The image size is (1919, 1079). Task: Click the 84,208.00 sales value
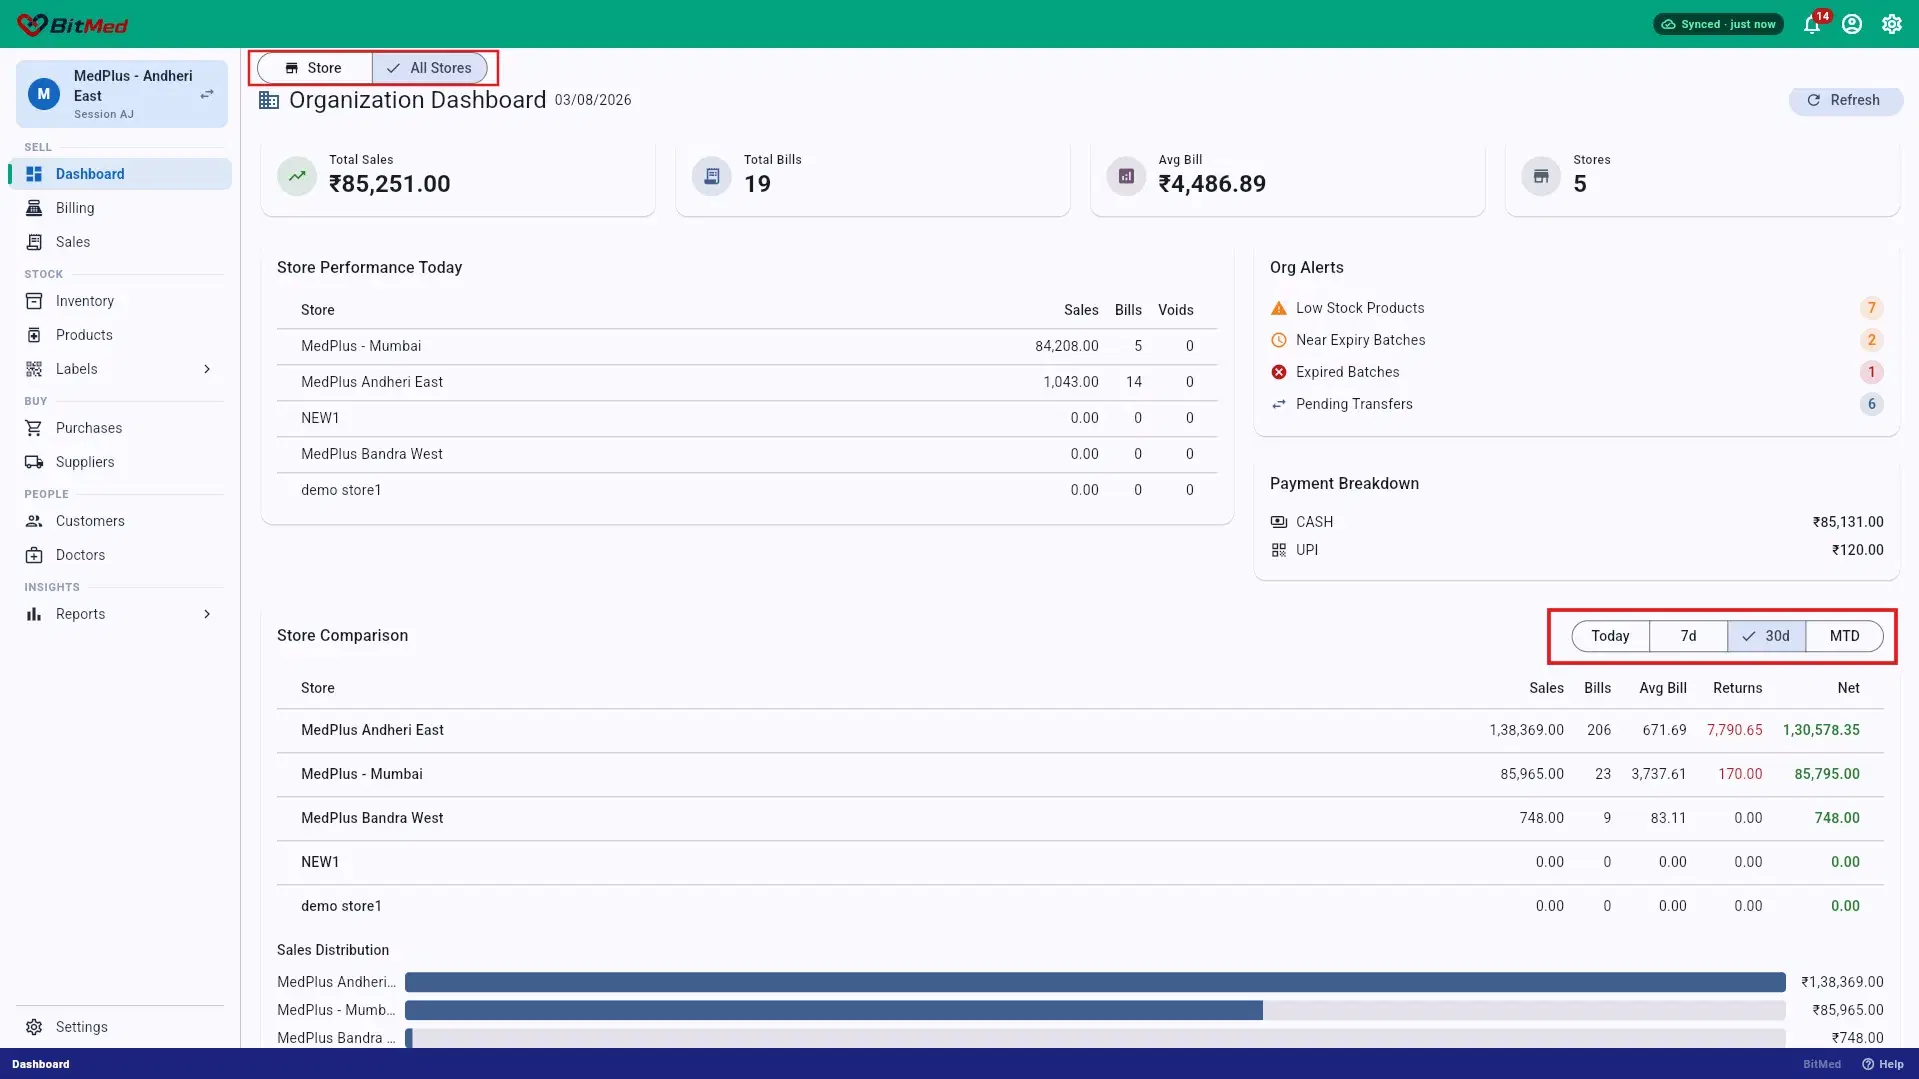point(1066,346)
